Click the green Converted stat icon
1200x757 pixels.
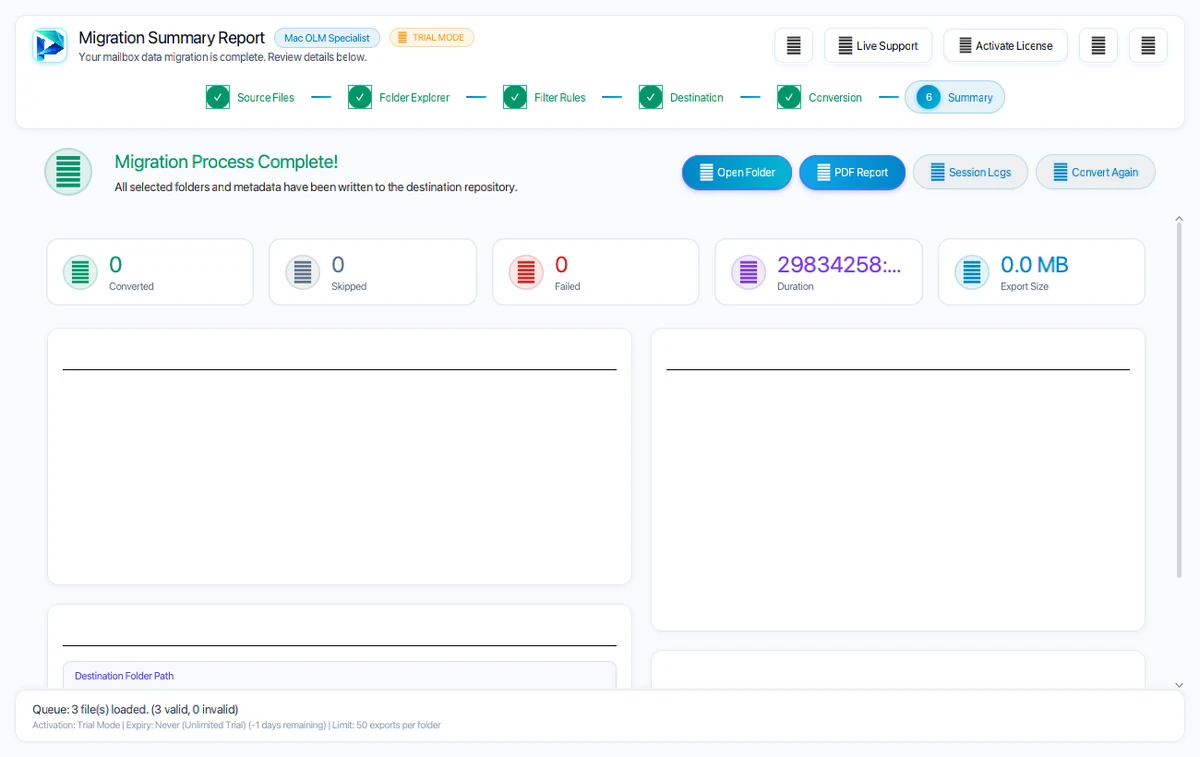80,272
